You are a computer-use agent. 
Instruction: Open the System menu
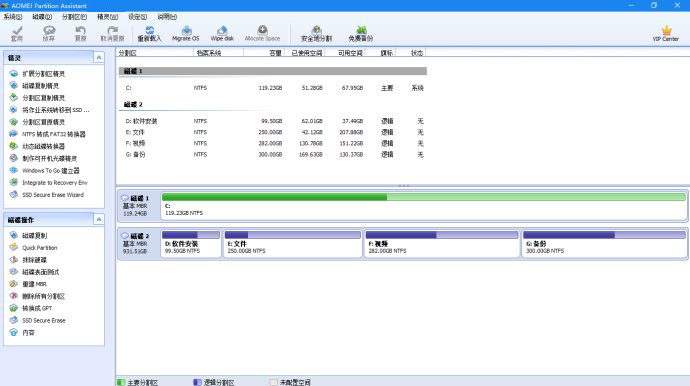tap(13, 17)
